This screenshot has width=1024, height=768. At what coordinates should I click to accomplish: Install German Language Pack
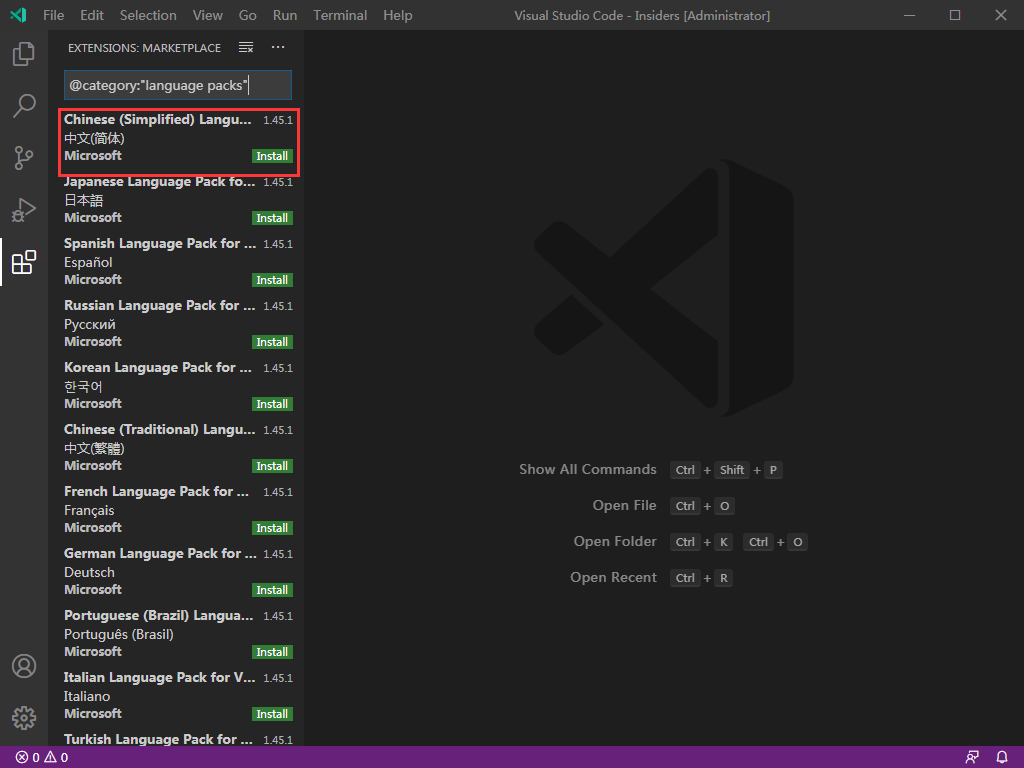point(272,590)
